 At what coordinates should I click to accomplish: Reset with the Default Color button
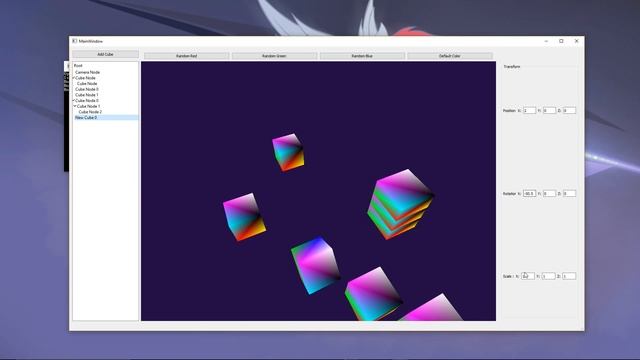(450, 56)
